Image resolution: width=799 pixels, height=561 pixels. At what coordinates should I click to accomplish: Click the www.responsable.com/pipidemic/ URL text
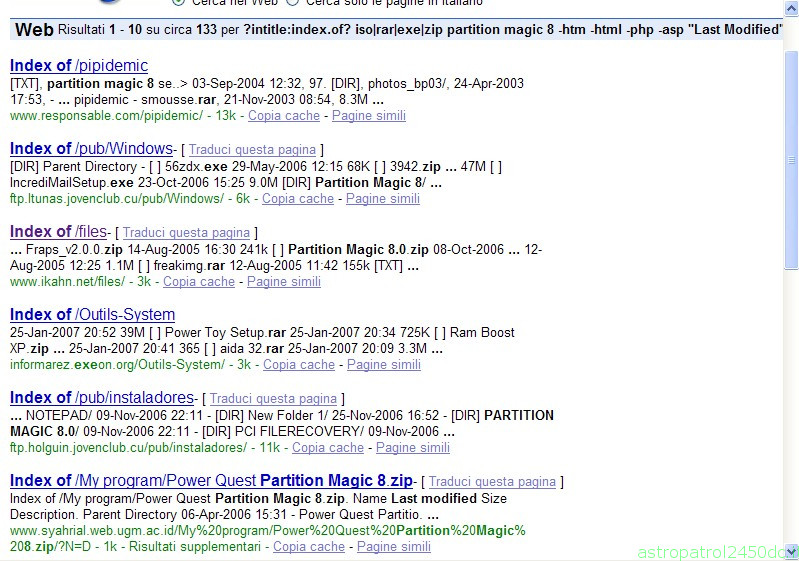pyautogui.click(x=106, y=116)
